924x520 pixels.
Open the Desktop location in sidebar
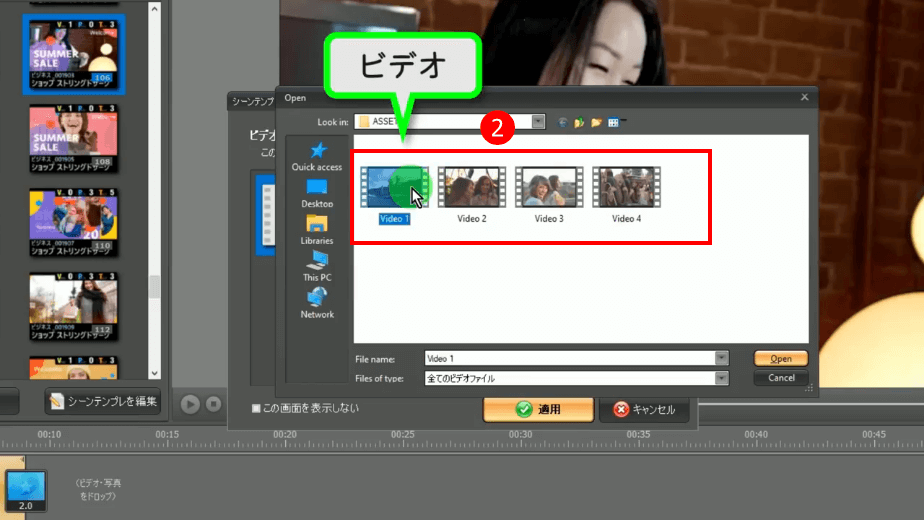[x=317, y=188]
